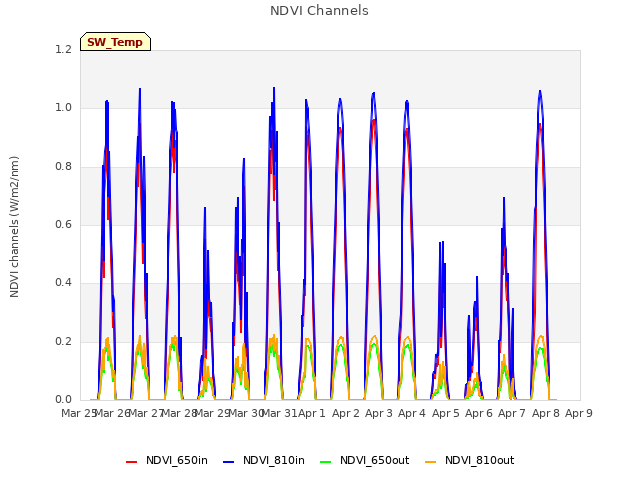
Task: Click the Apr 2 x-axis date label
Action: (345, 413)
